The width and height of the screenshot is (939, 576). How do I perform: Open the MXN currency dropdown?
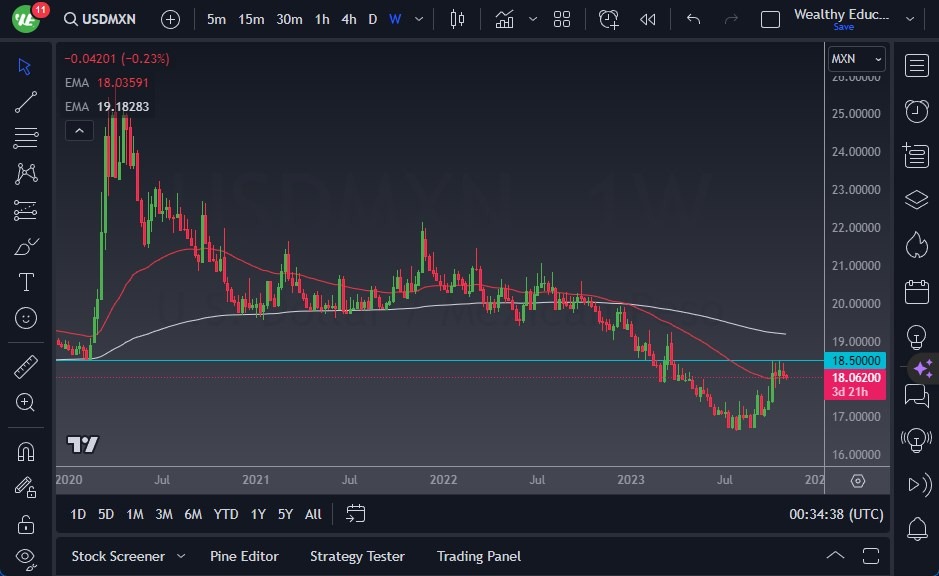856,59
